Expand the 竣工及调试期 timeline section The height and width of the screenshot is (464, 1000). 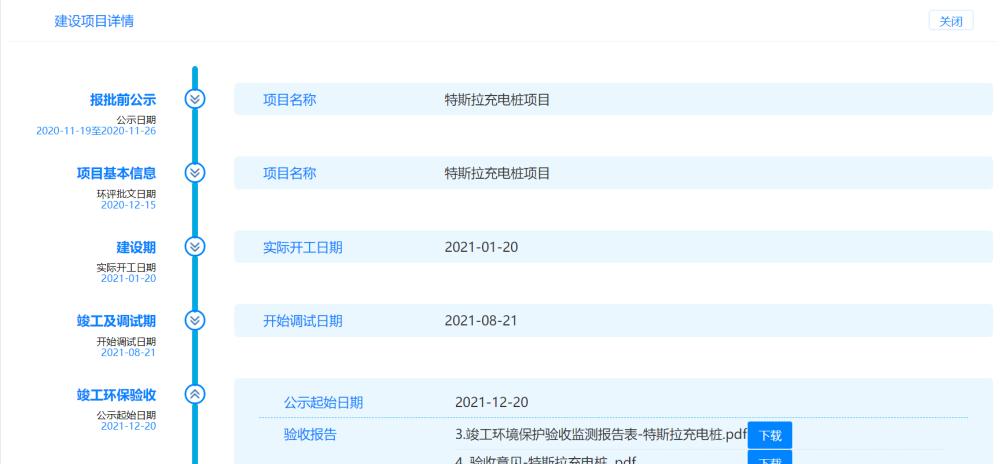195,320
